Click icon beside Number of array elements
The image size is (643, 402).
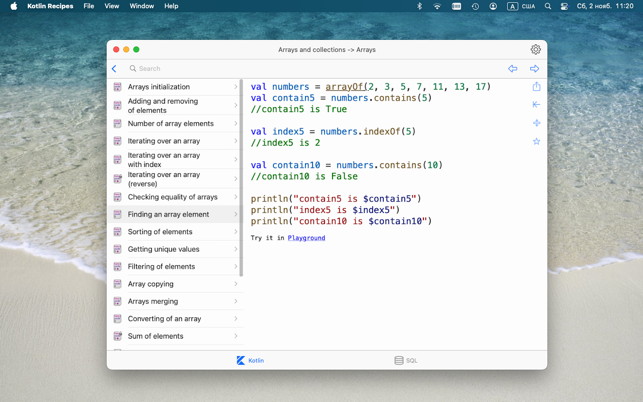pyautogui.click(x=117, y=123)
